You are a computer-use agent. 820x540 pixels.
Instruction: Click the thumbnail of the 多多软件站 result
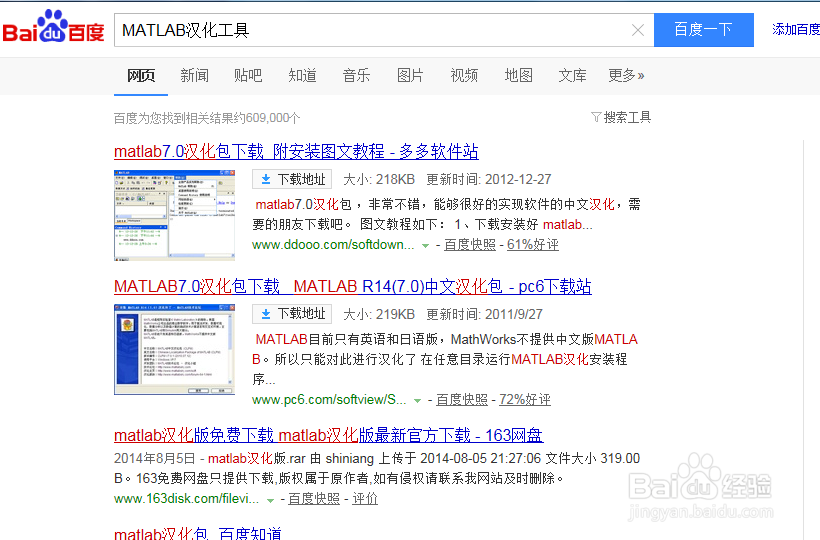click(174, 215)
